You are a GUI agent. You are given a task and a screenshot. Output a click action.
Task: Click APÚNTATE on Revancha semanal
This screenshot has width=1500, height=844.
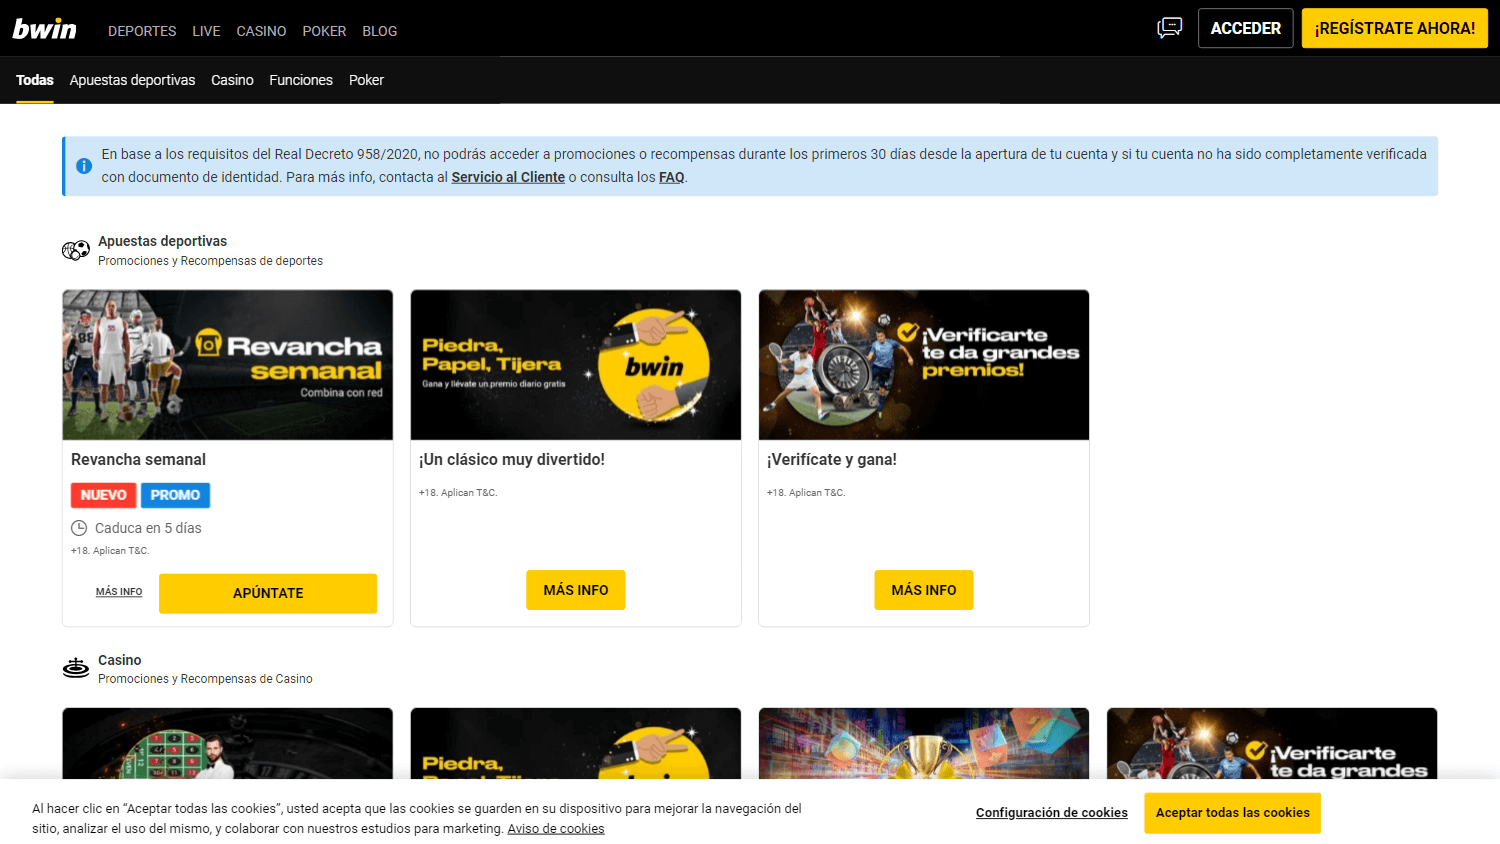click(x=268, y=593)
